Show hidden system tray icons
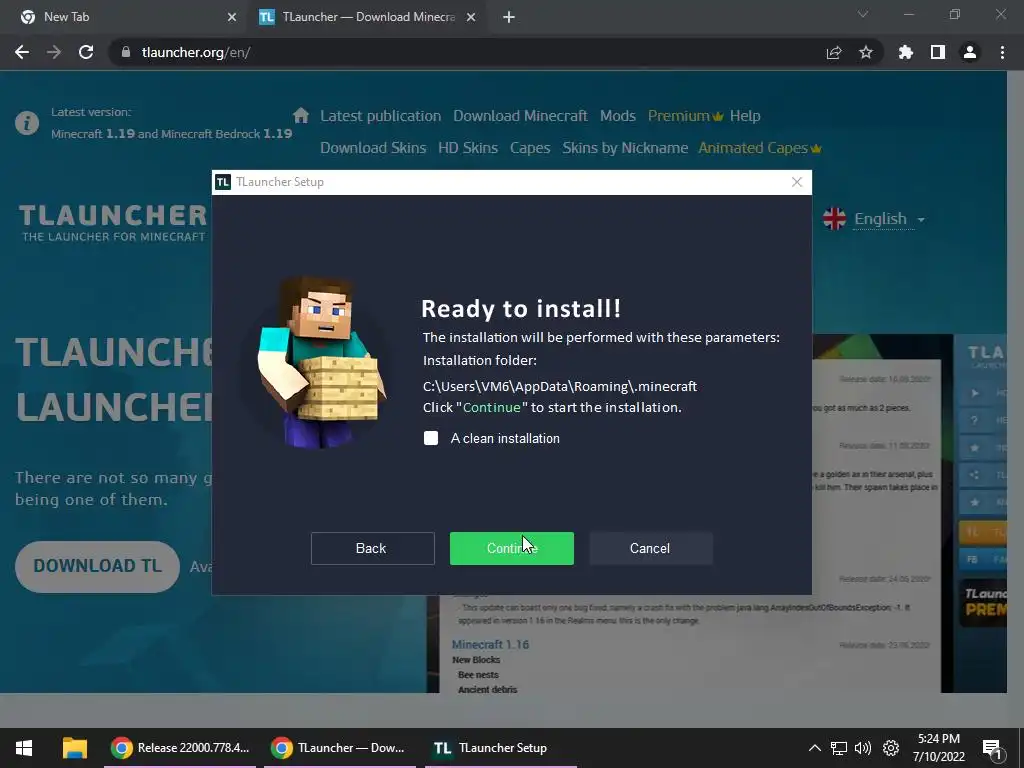The image size is (1024, 768). point(814,748)
